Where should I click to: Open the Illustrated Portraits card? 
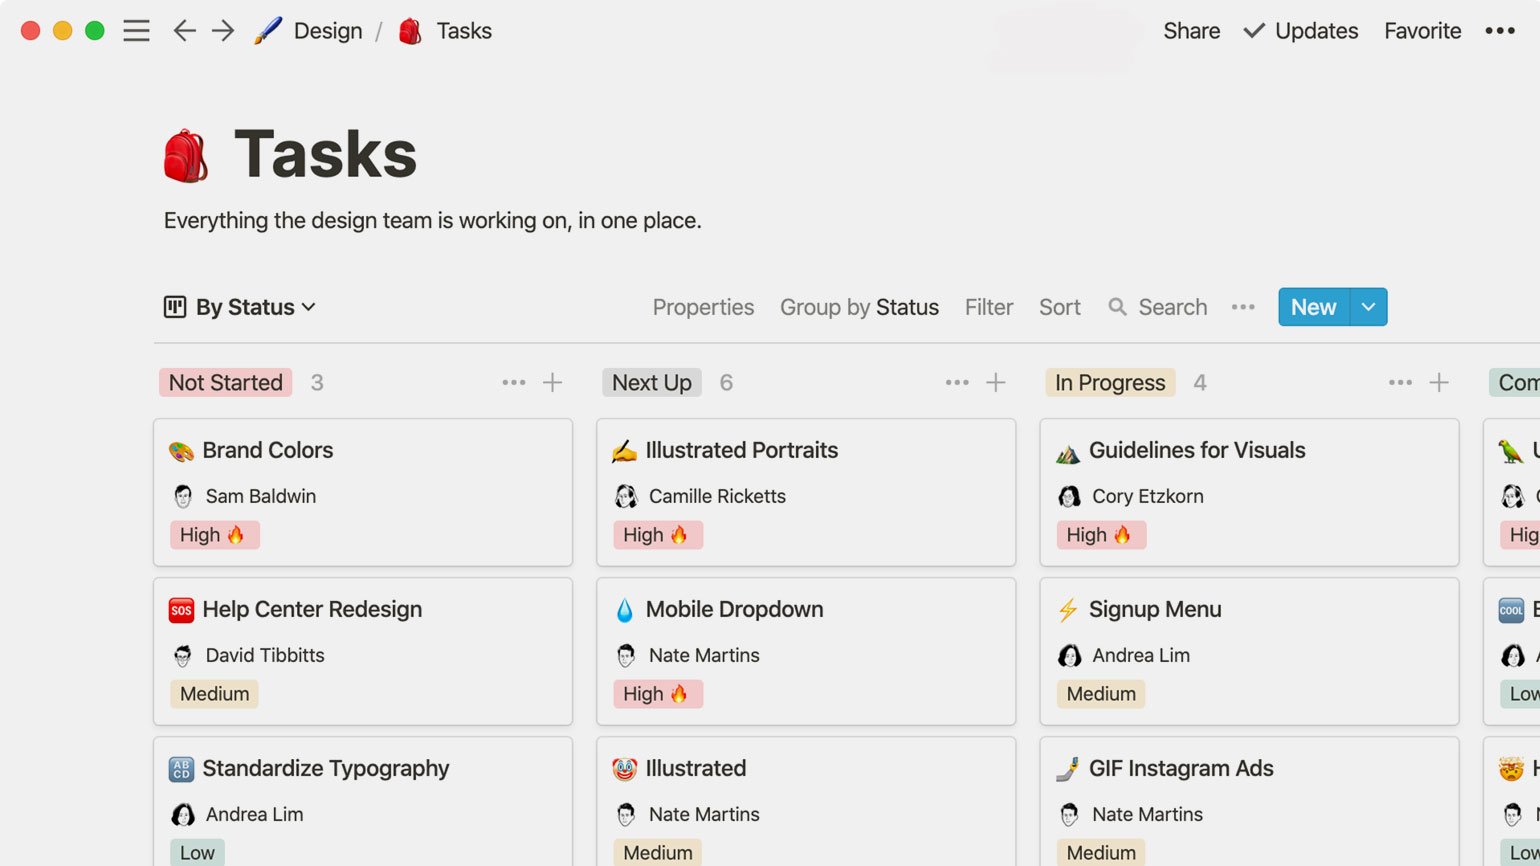tap(806, 492)
